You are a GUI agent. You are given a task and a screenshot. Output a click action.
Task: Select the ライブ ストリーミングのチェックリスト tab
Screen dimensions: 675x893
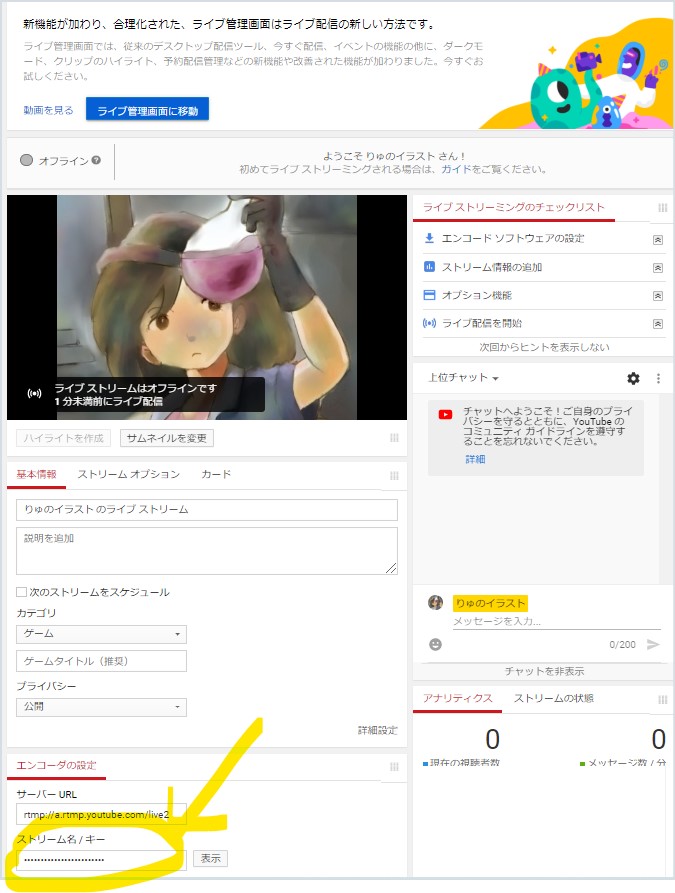point(513,207)
